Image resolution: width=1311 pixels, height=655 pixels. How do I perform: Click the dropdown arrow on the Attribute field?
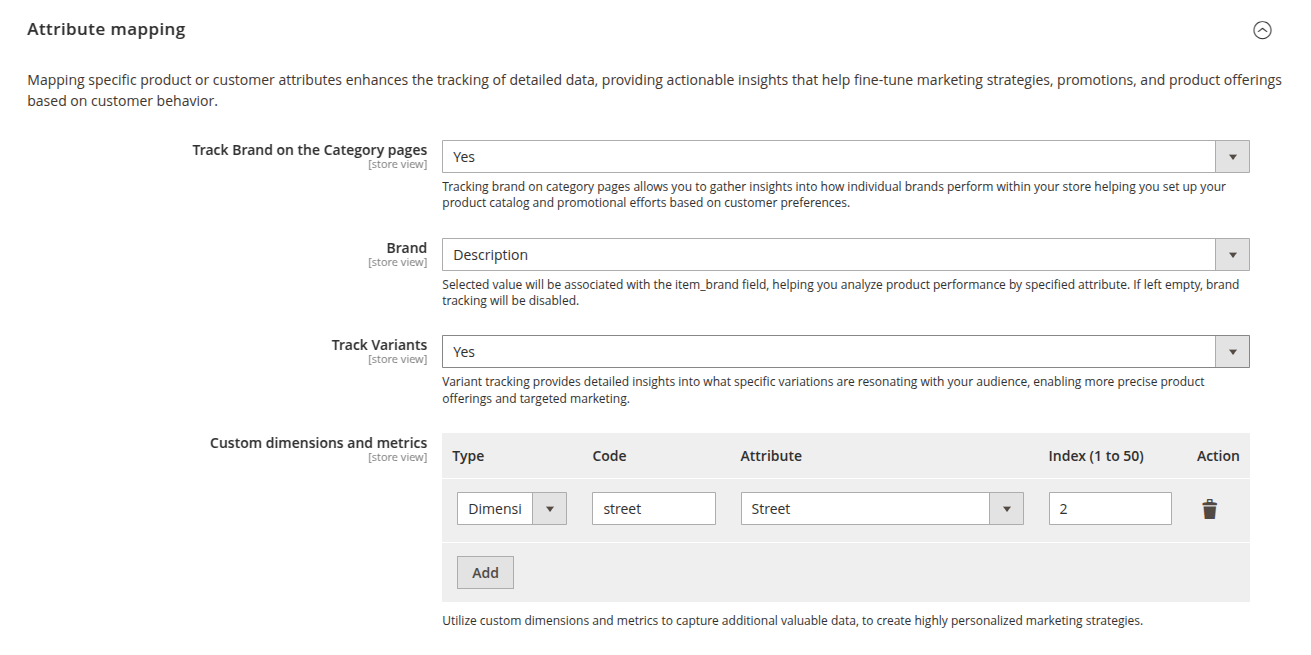[x=1007, y=508]
